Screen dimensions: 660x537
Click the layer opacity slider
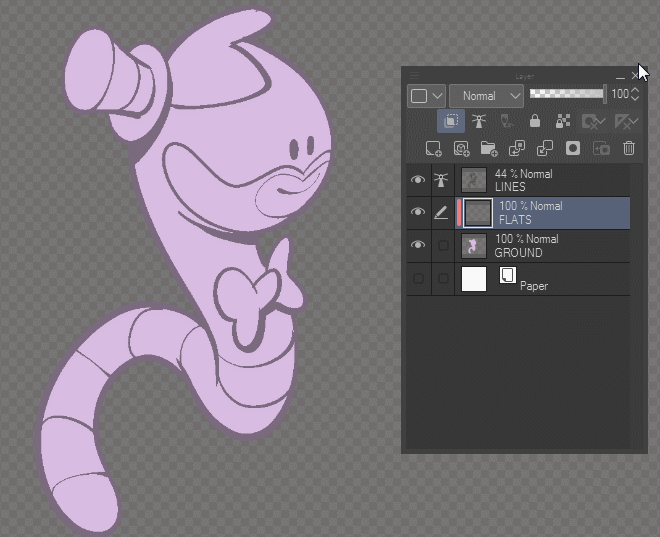pyautogui.click(x=568, y=94)
